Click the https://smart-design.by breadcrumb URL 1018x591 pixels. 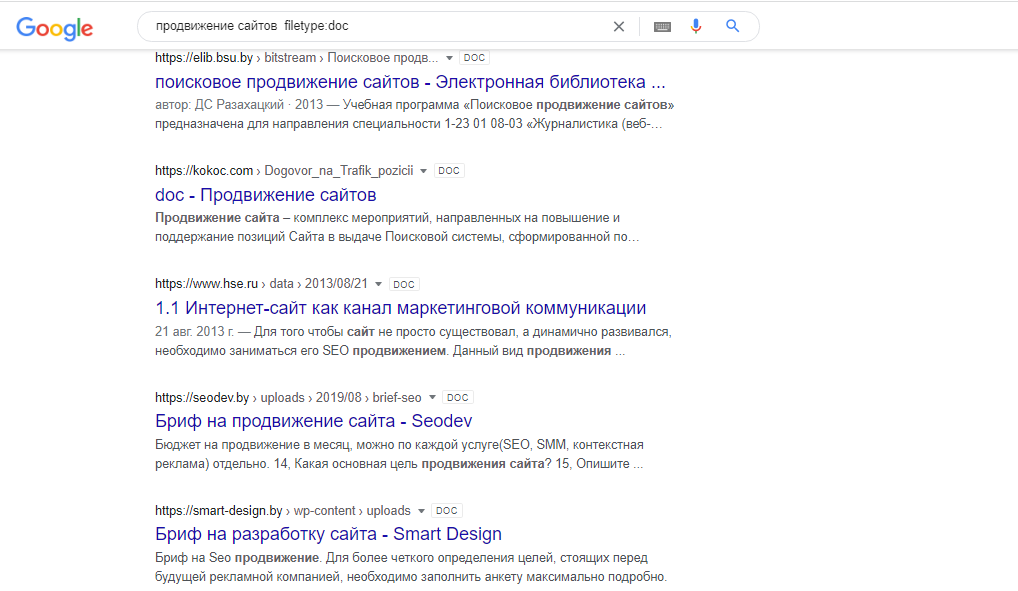[x=219, y=510]
